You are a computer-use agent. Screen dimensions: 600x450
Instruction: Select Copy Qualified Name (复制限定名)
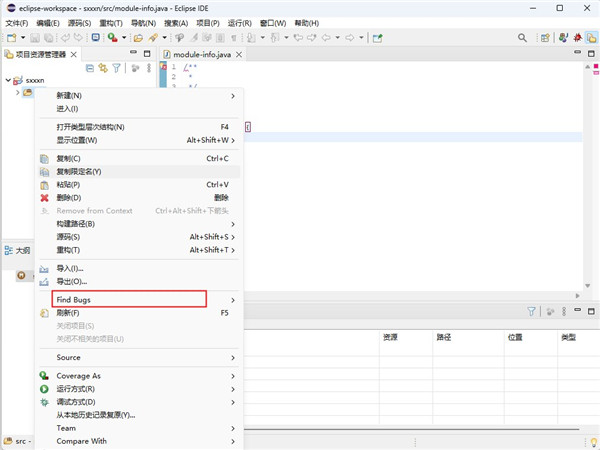point(79,172)
